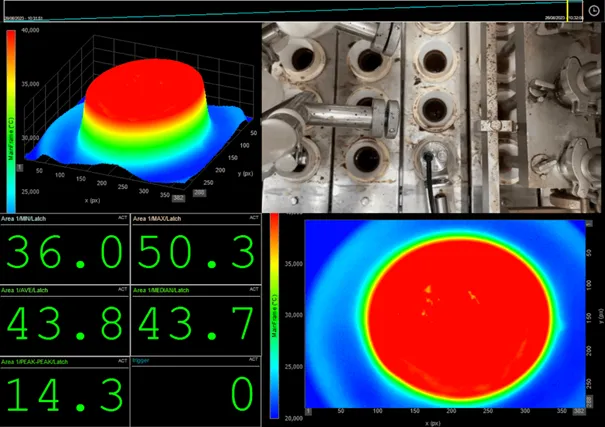This screenshot has height=427, width=605.
Task: Click the ACT indicator on Area 1/MIN/Latch
Action: click(123, 218)
